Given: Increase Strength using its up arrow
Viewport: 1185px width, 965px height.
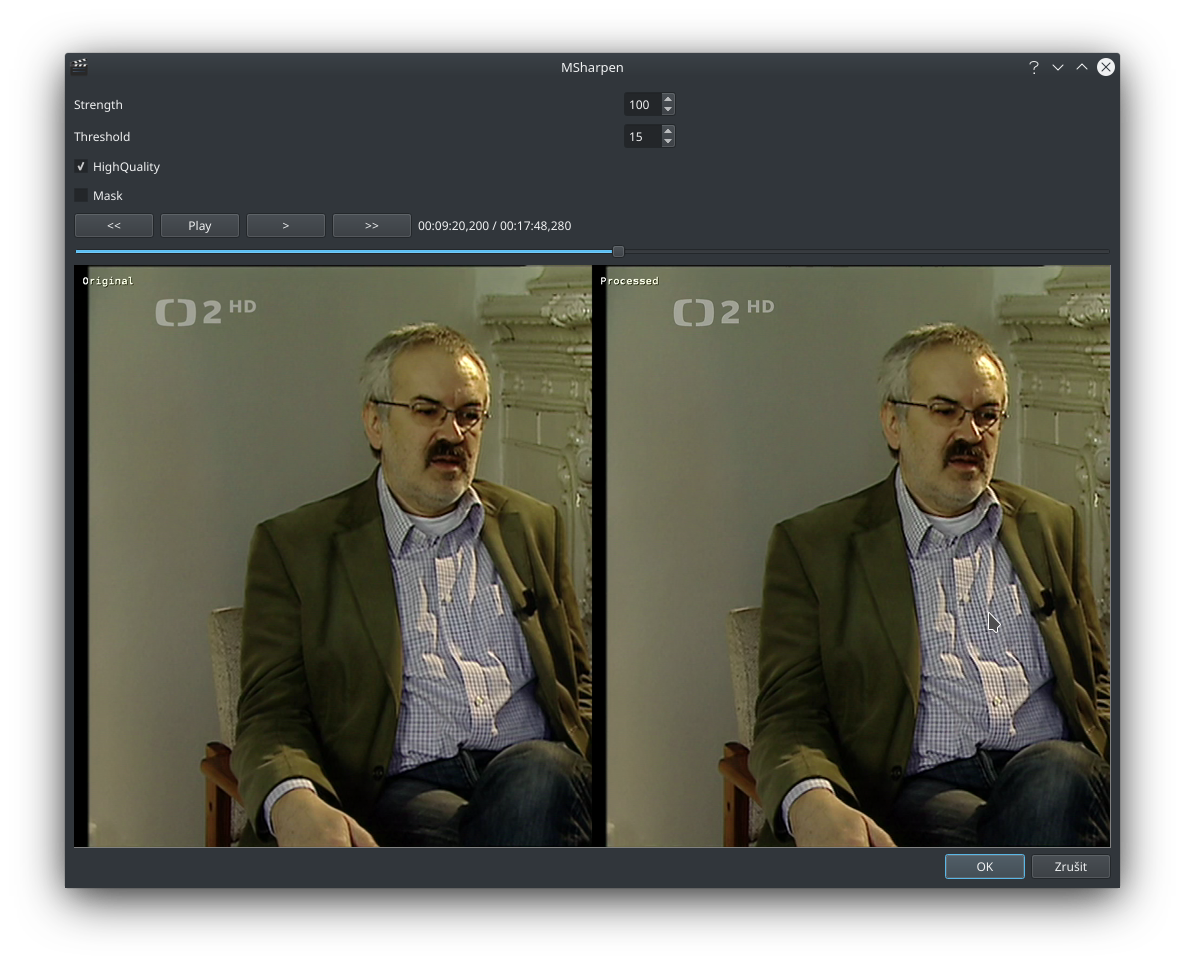Looking at the screenshot, I should pos(667,99).
